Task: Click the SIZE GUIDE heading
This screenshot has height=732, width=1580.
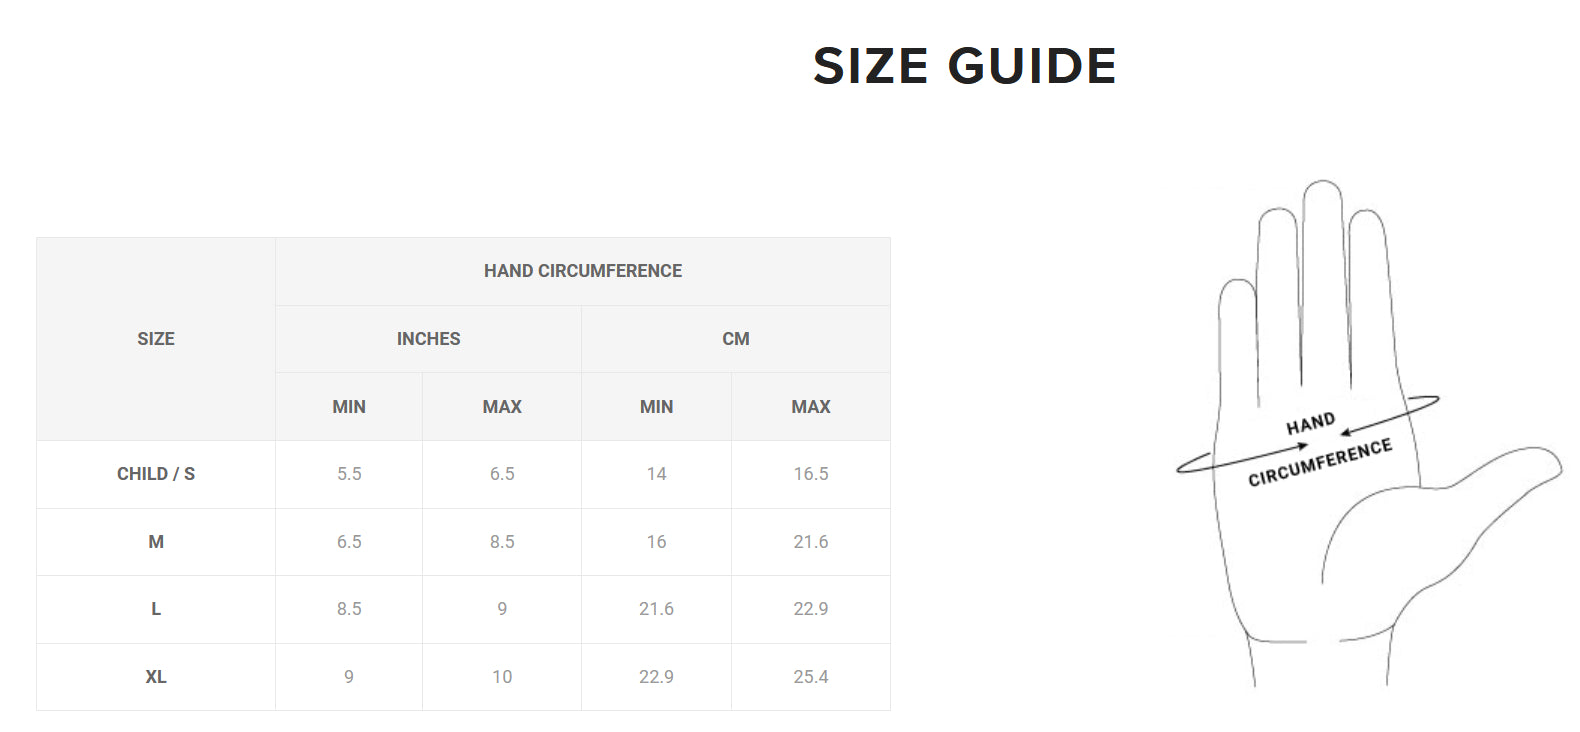Action: click(964, 67)
